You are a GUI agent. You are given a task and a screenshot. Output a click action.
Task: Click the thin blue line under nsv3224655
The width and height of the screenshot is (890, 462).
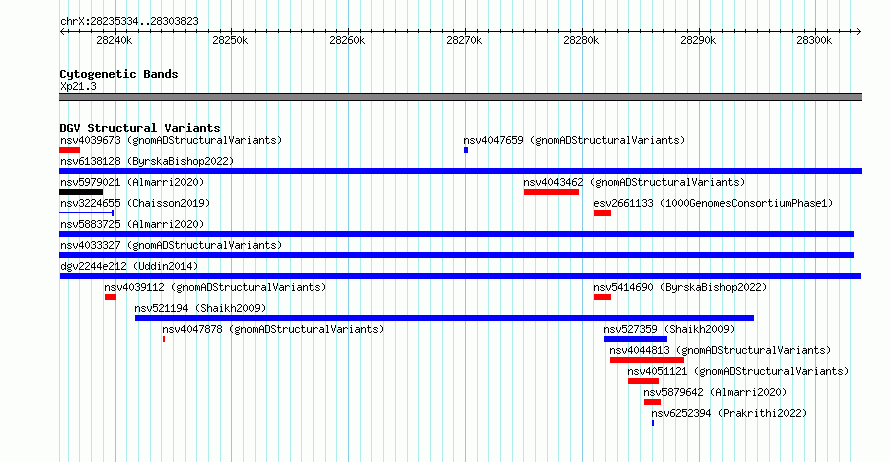[87, 213]
